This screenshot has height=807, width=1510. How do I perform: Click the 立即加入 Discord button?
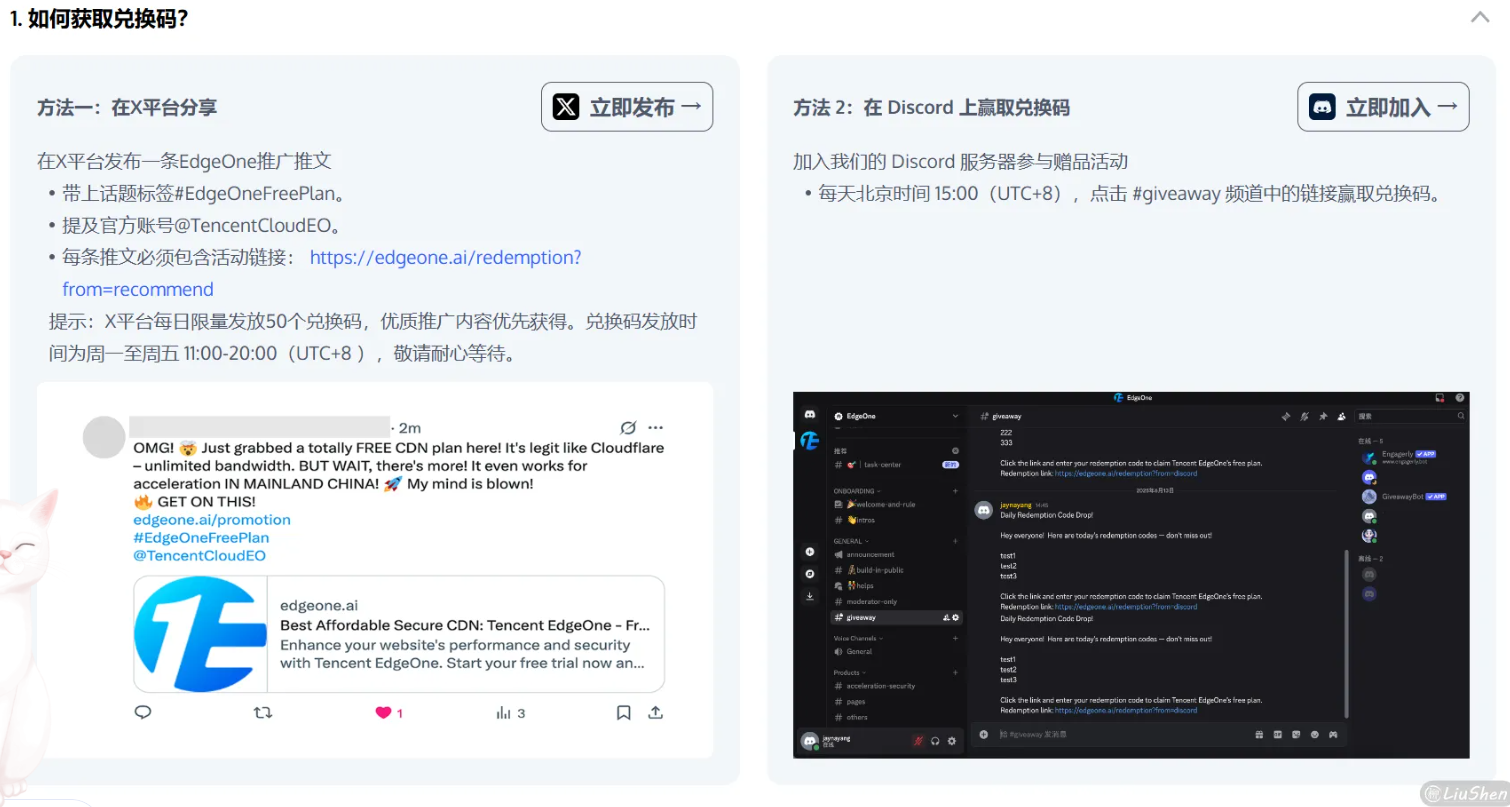click(1383, 107)
